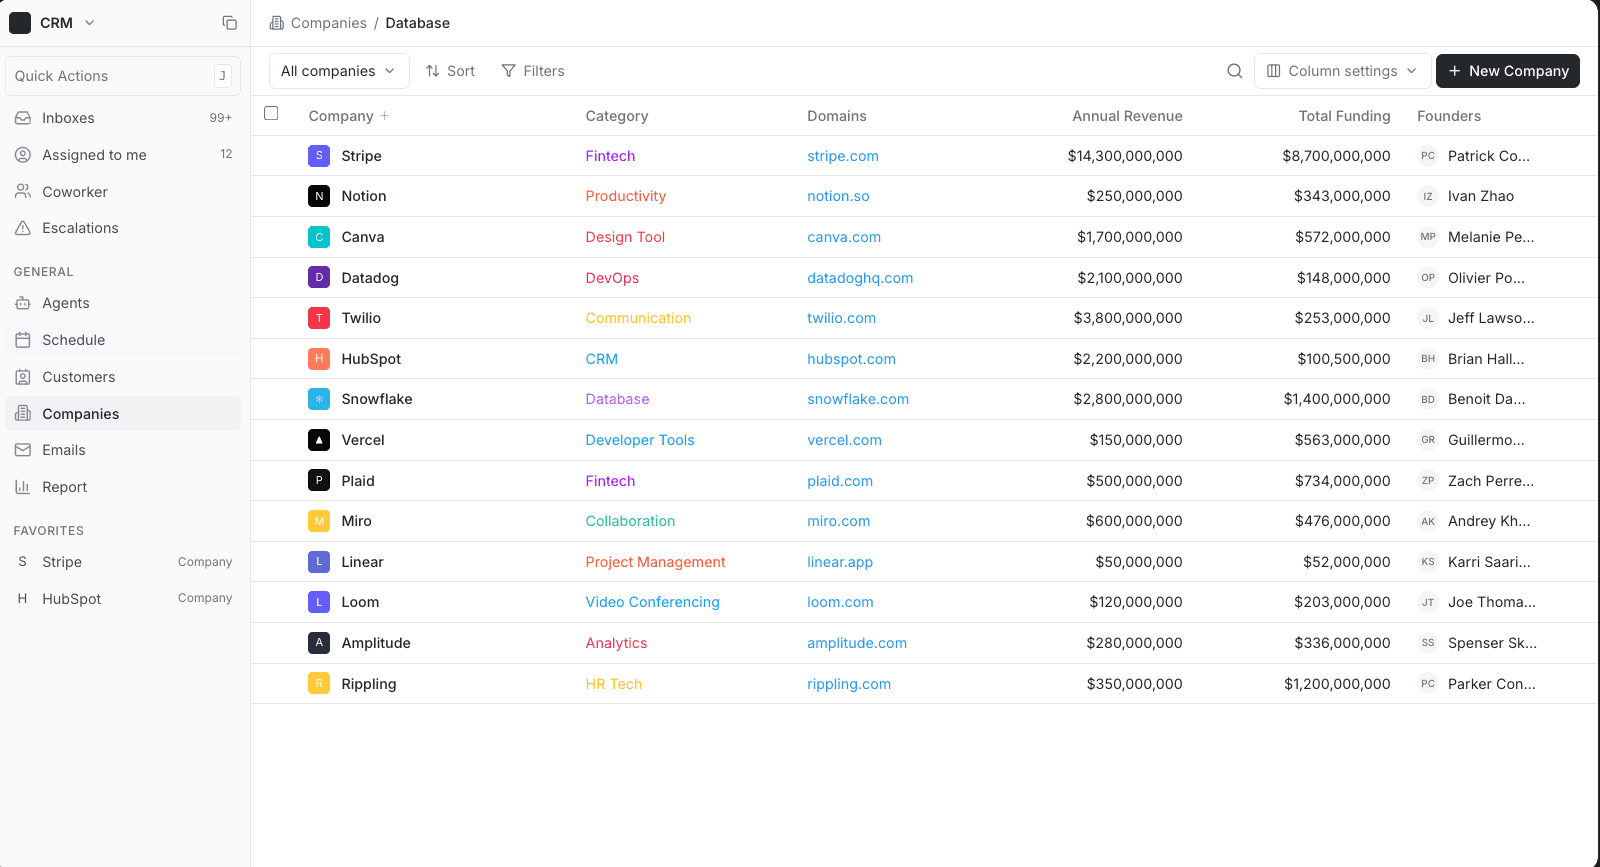Click founder Karri Saari avatar KS

[x=1428, y=562]
